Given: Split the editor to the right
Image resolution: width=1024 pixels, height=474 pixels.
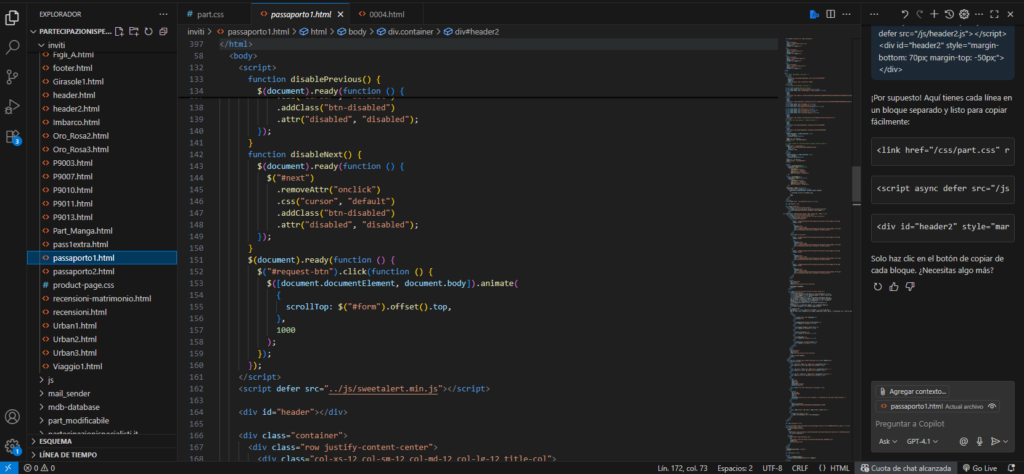Looking at the screenshot, I should point(832,14).
